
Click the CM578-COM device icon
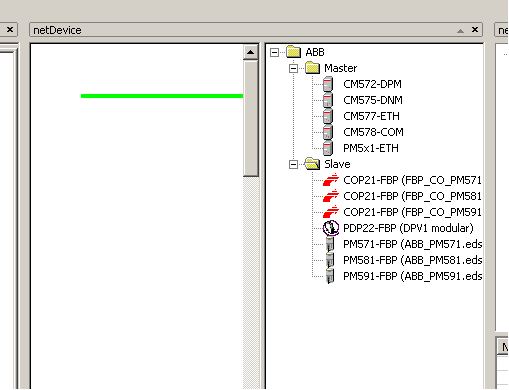point(328,132)
